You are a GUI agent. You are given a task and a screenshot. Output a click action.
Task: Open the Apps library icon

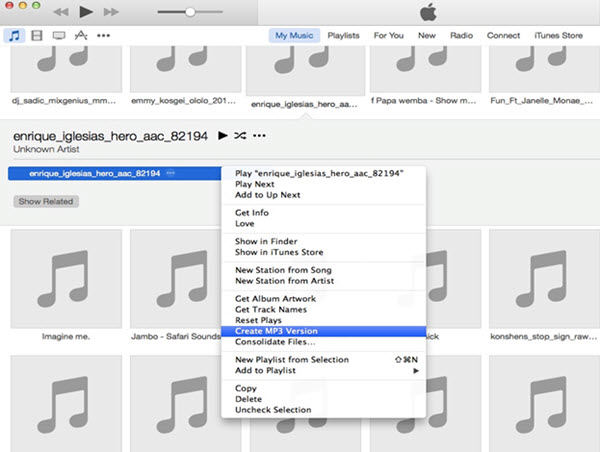pyautogui.click(x=81, y=36)
